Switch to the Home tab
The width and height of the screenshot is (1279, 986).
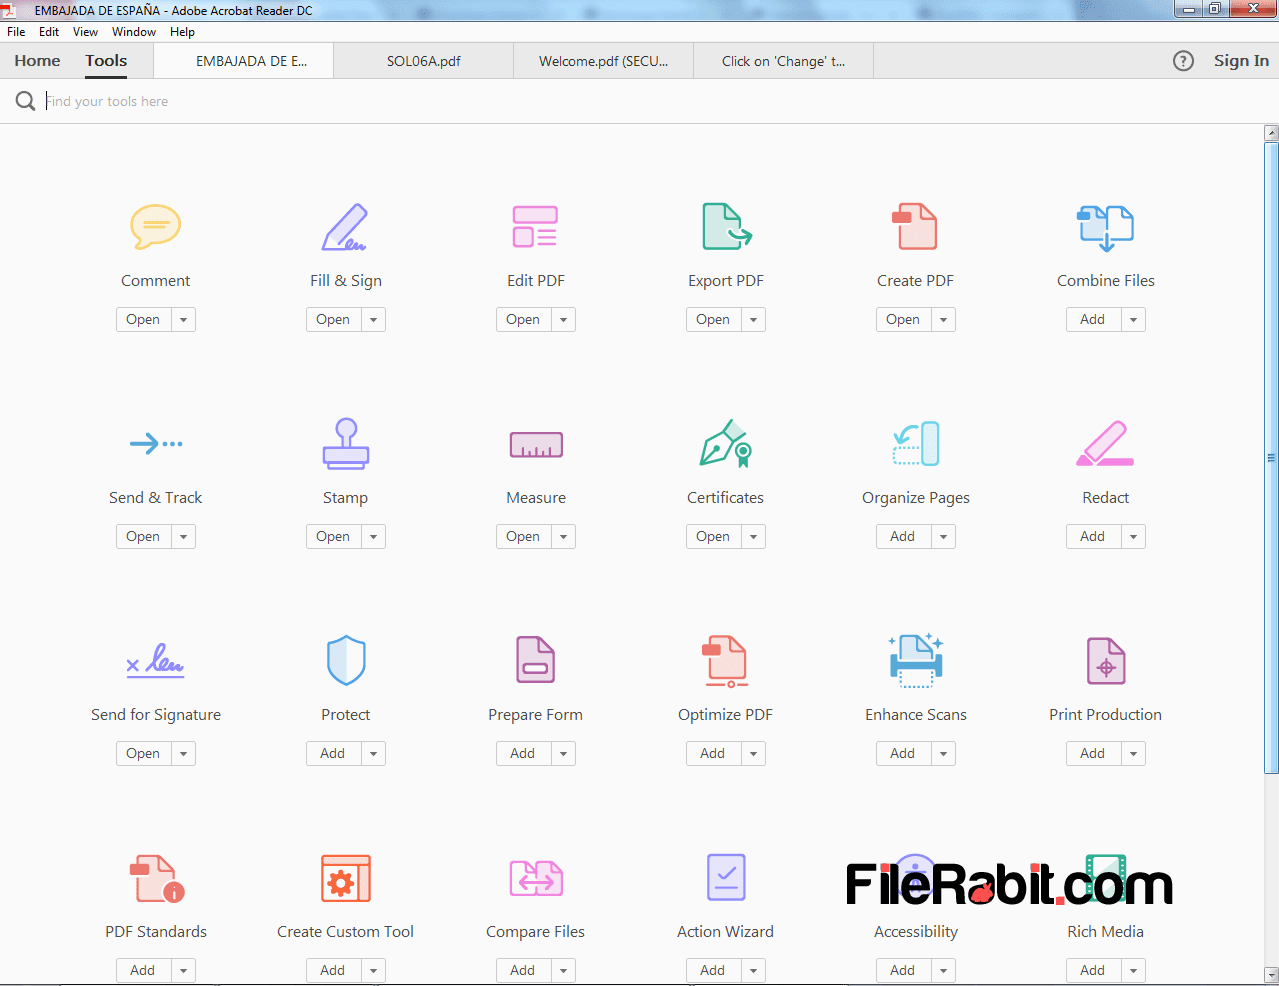37,61
